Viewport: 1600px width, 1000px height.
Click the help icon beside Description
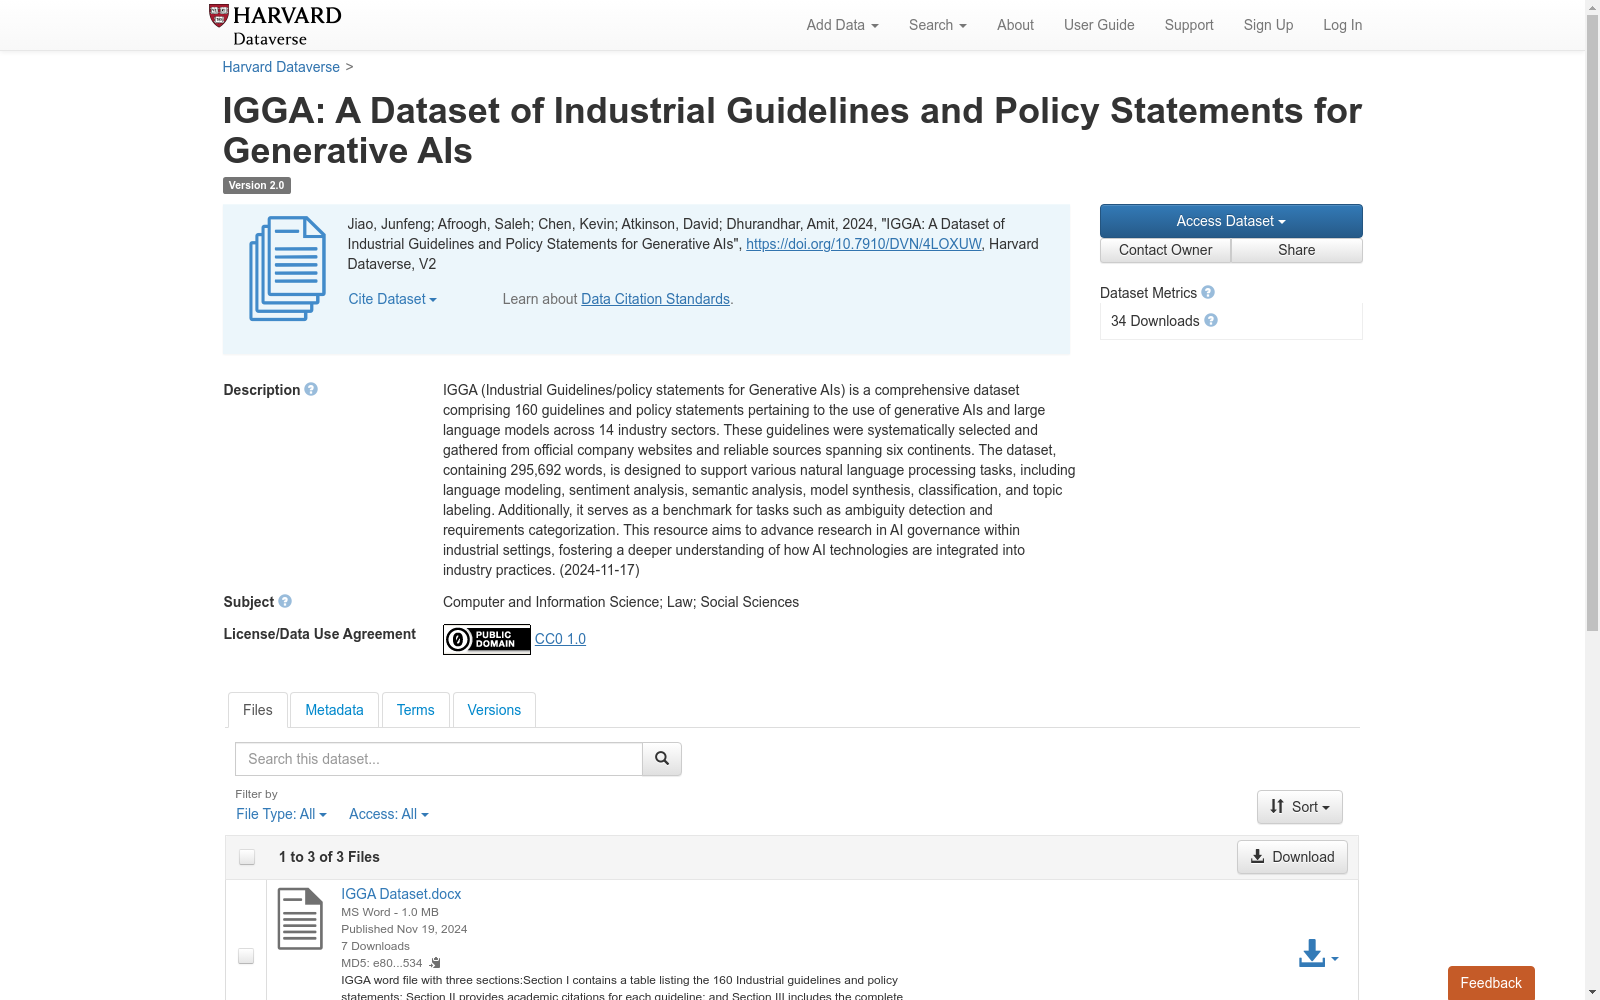[x=311, y=389]
